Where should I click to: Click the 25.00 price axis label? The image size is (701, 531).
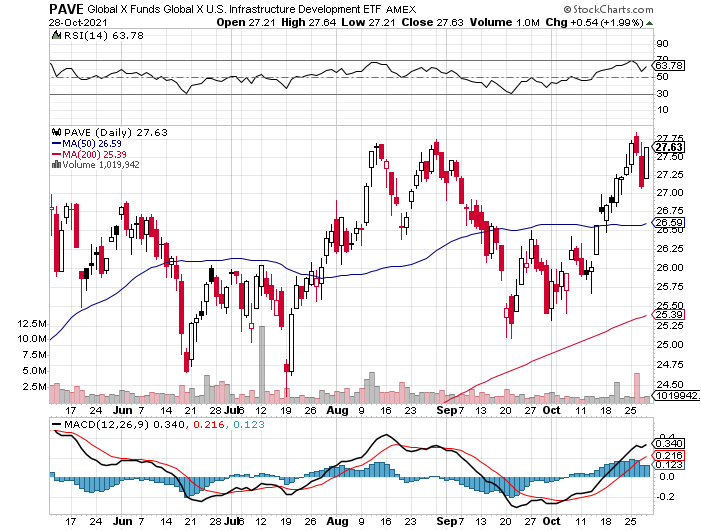670,345
